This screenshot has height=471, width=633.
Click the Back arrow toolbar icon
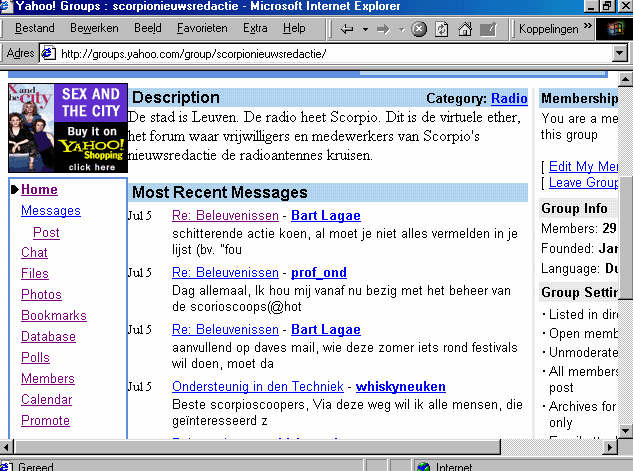click(x=347, y=29)
